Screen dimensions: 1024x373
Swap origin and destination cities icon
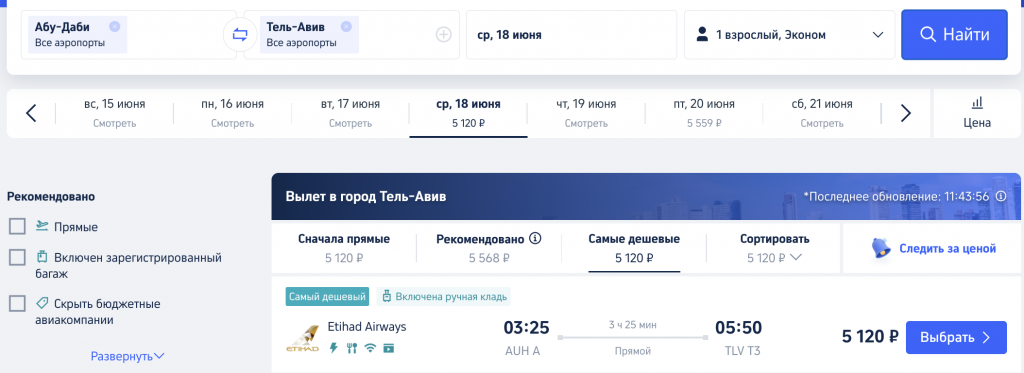240,35
